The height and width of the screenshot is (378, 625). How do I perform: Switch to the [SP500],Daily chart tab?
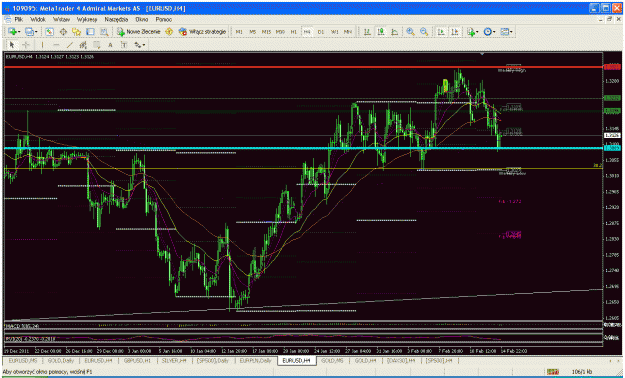pos(212,360)
